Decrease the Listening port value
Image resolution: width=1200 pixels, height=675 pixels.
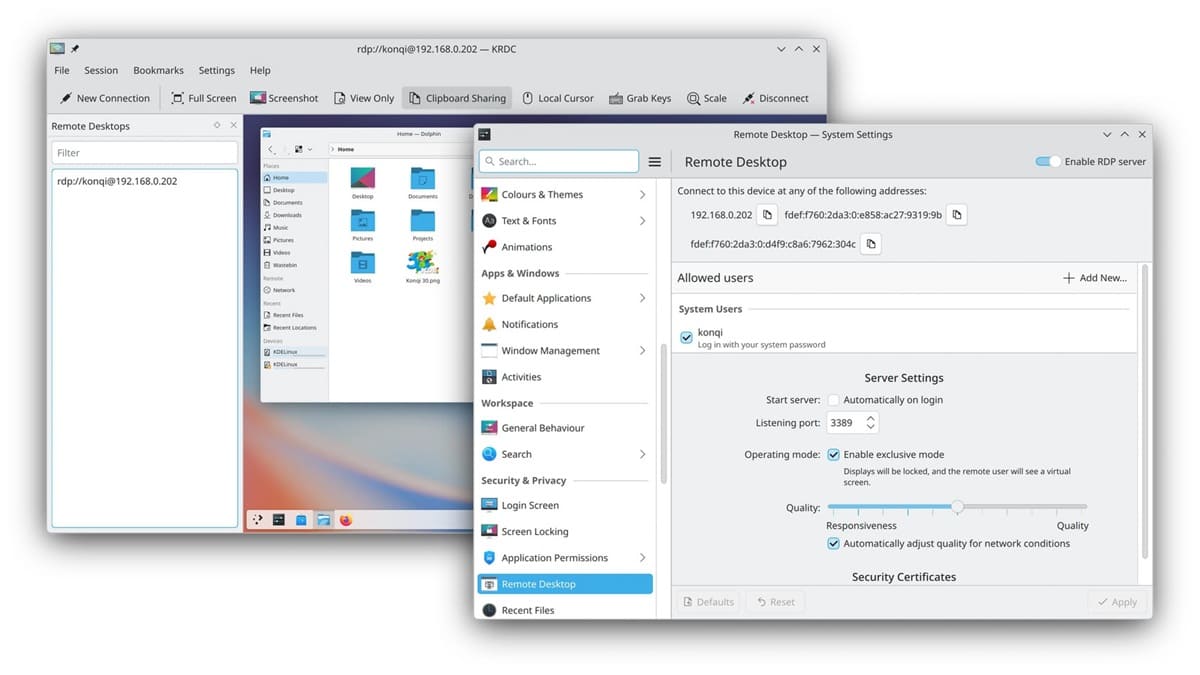click(870, 428)
